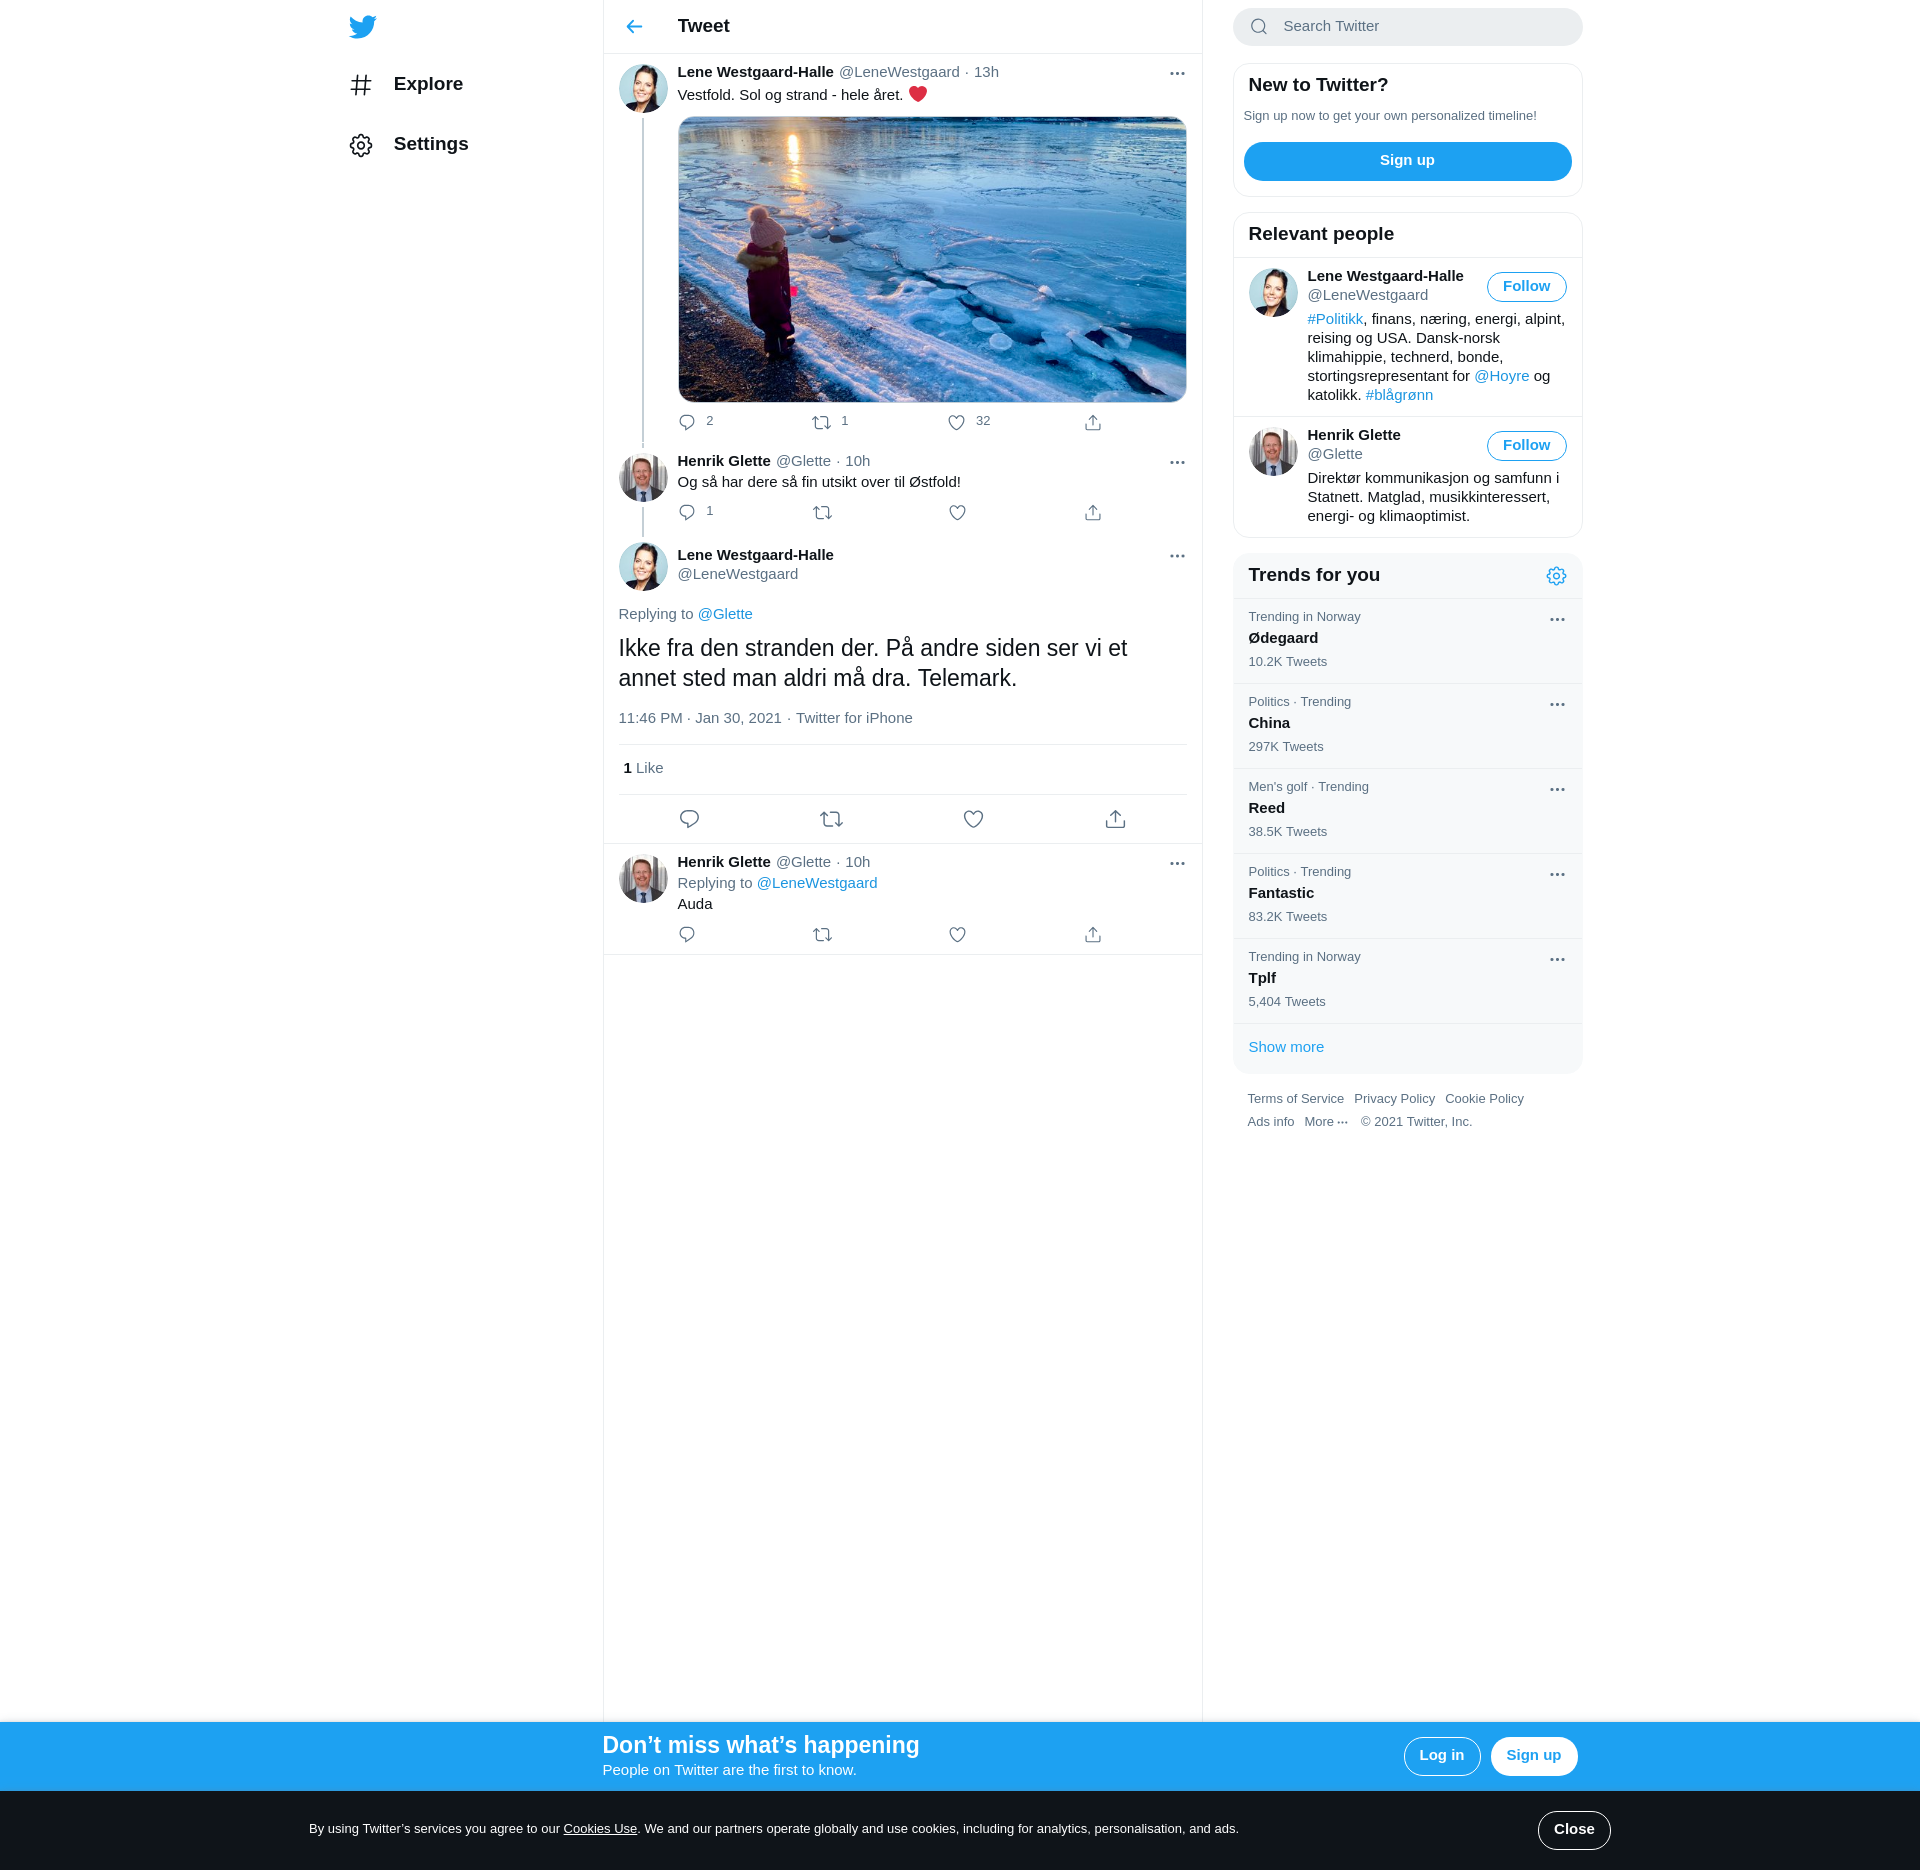Open Terms of Service link

click(x=1295, y=1099)
